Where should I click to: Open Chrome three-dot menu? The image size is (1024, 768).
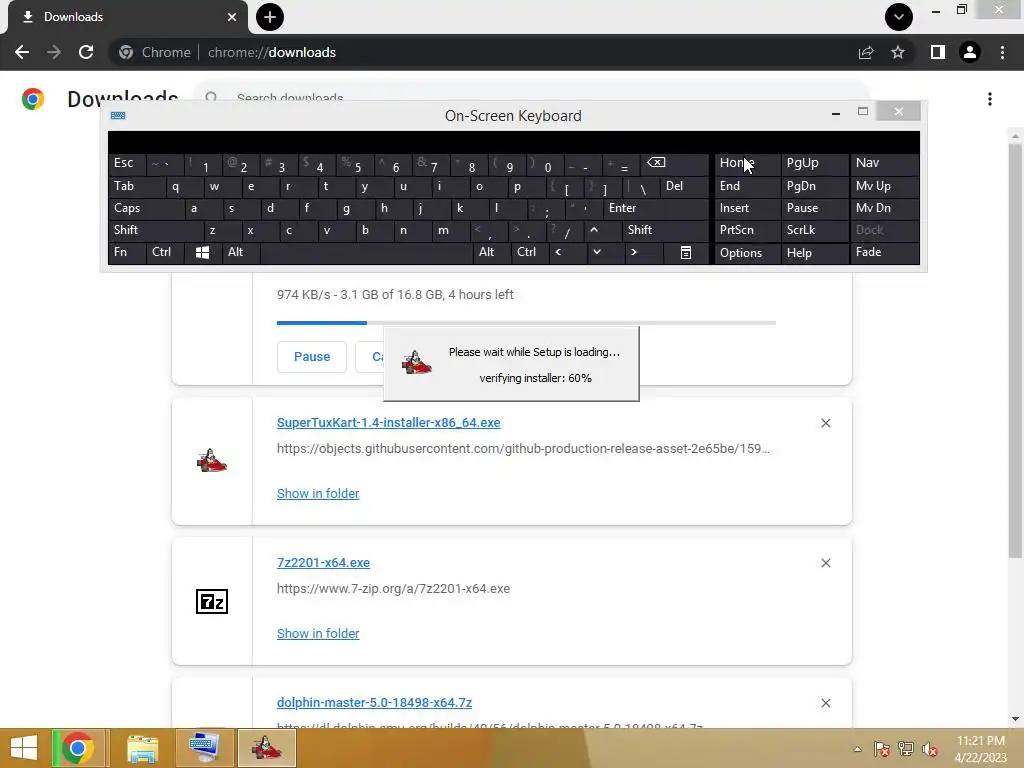(1002, 52)
